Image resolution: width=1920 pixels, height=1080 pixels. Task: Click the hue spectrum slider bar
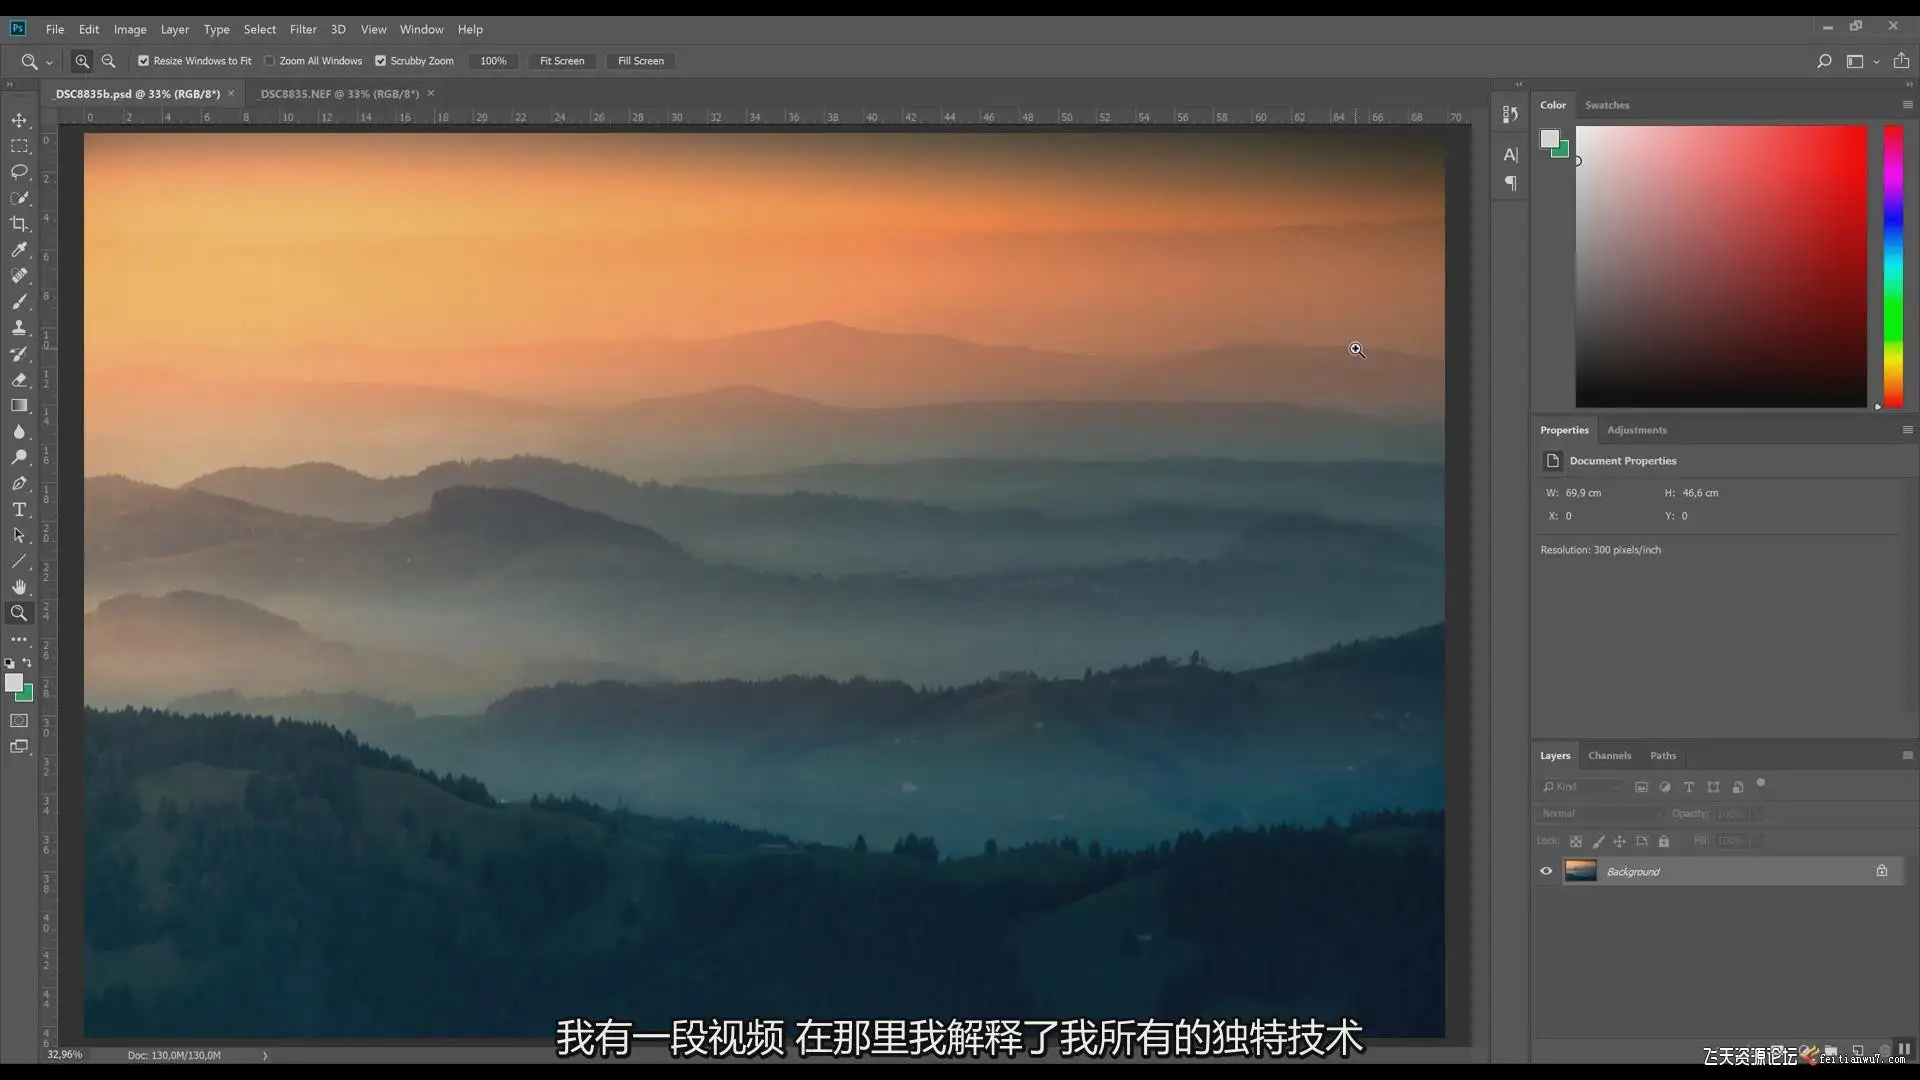[x=1893, y=265]
